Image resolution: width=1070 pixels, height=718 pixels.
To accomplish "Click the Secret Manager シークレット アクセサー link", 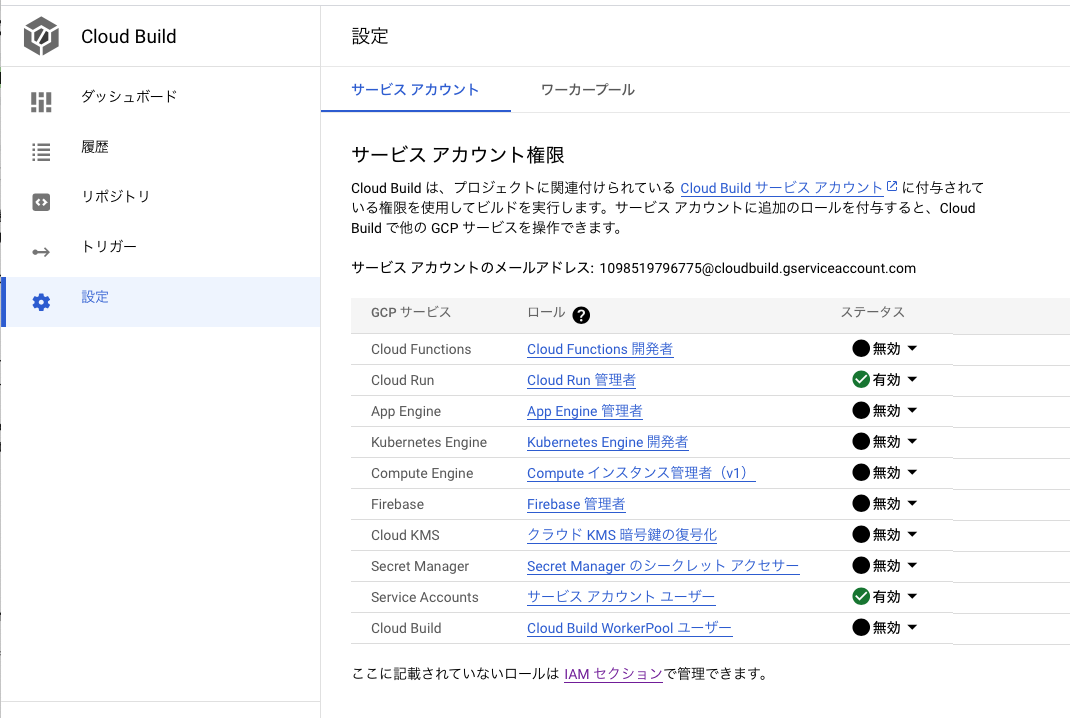I will [x=663, y=566].
